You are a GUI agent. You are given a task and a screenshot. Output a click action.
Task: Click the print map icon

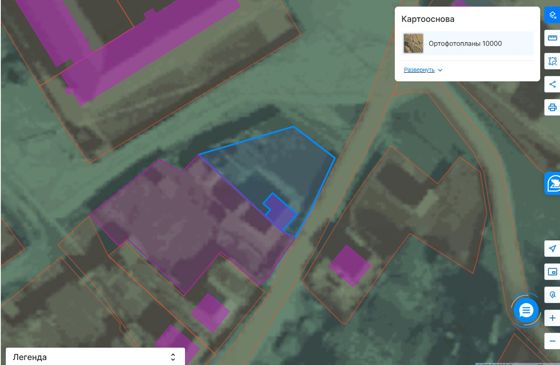pos(552,107)
